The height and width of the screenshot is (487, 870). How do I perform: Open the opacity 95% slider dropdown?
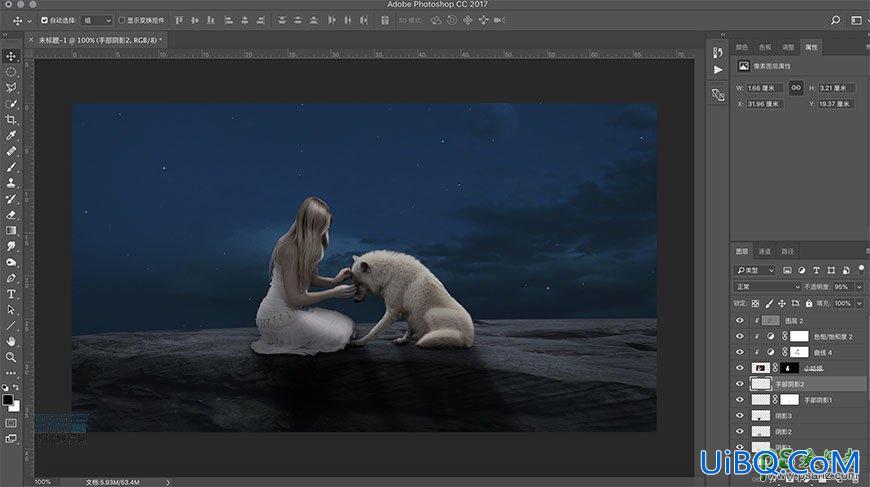click(x=859, y=287)
